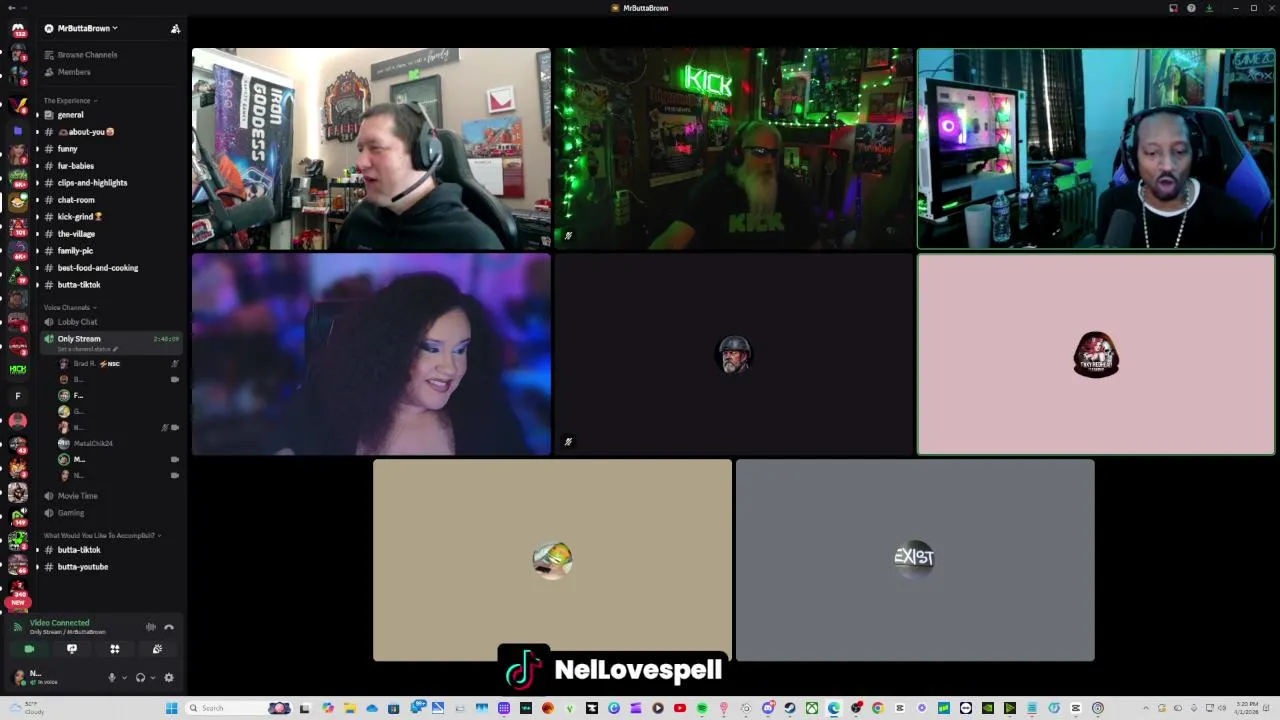
Task: Collapse The Experience category
Action: pyautogui.click(x=70, y=101)
